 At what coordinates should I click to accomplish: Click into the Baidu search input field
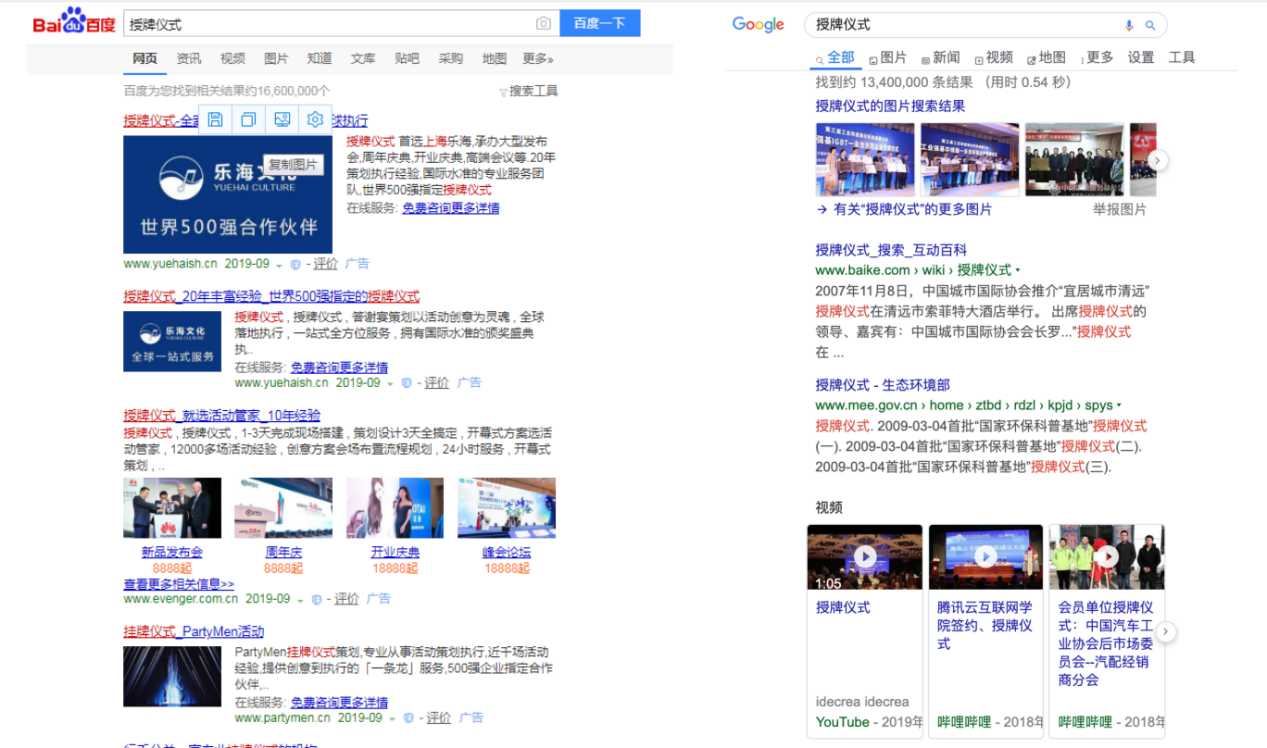pos(330,24)
